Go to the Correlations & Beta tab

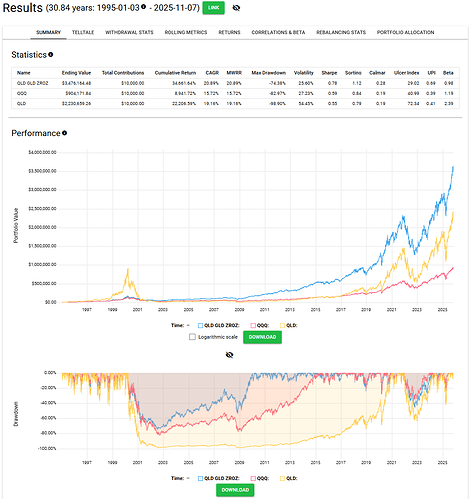[278, 32]
